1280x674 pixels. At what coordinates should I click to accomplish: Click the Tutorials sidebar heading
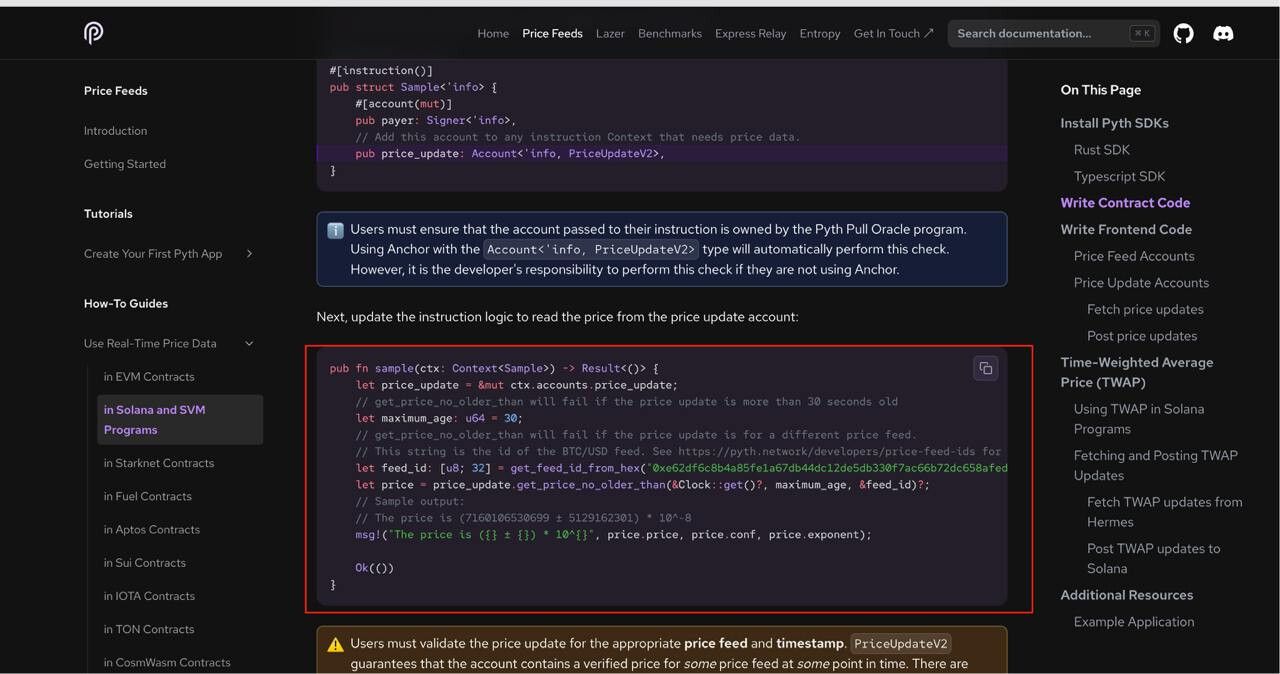[x=108, y=214]
